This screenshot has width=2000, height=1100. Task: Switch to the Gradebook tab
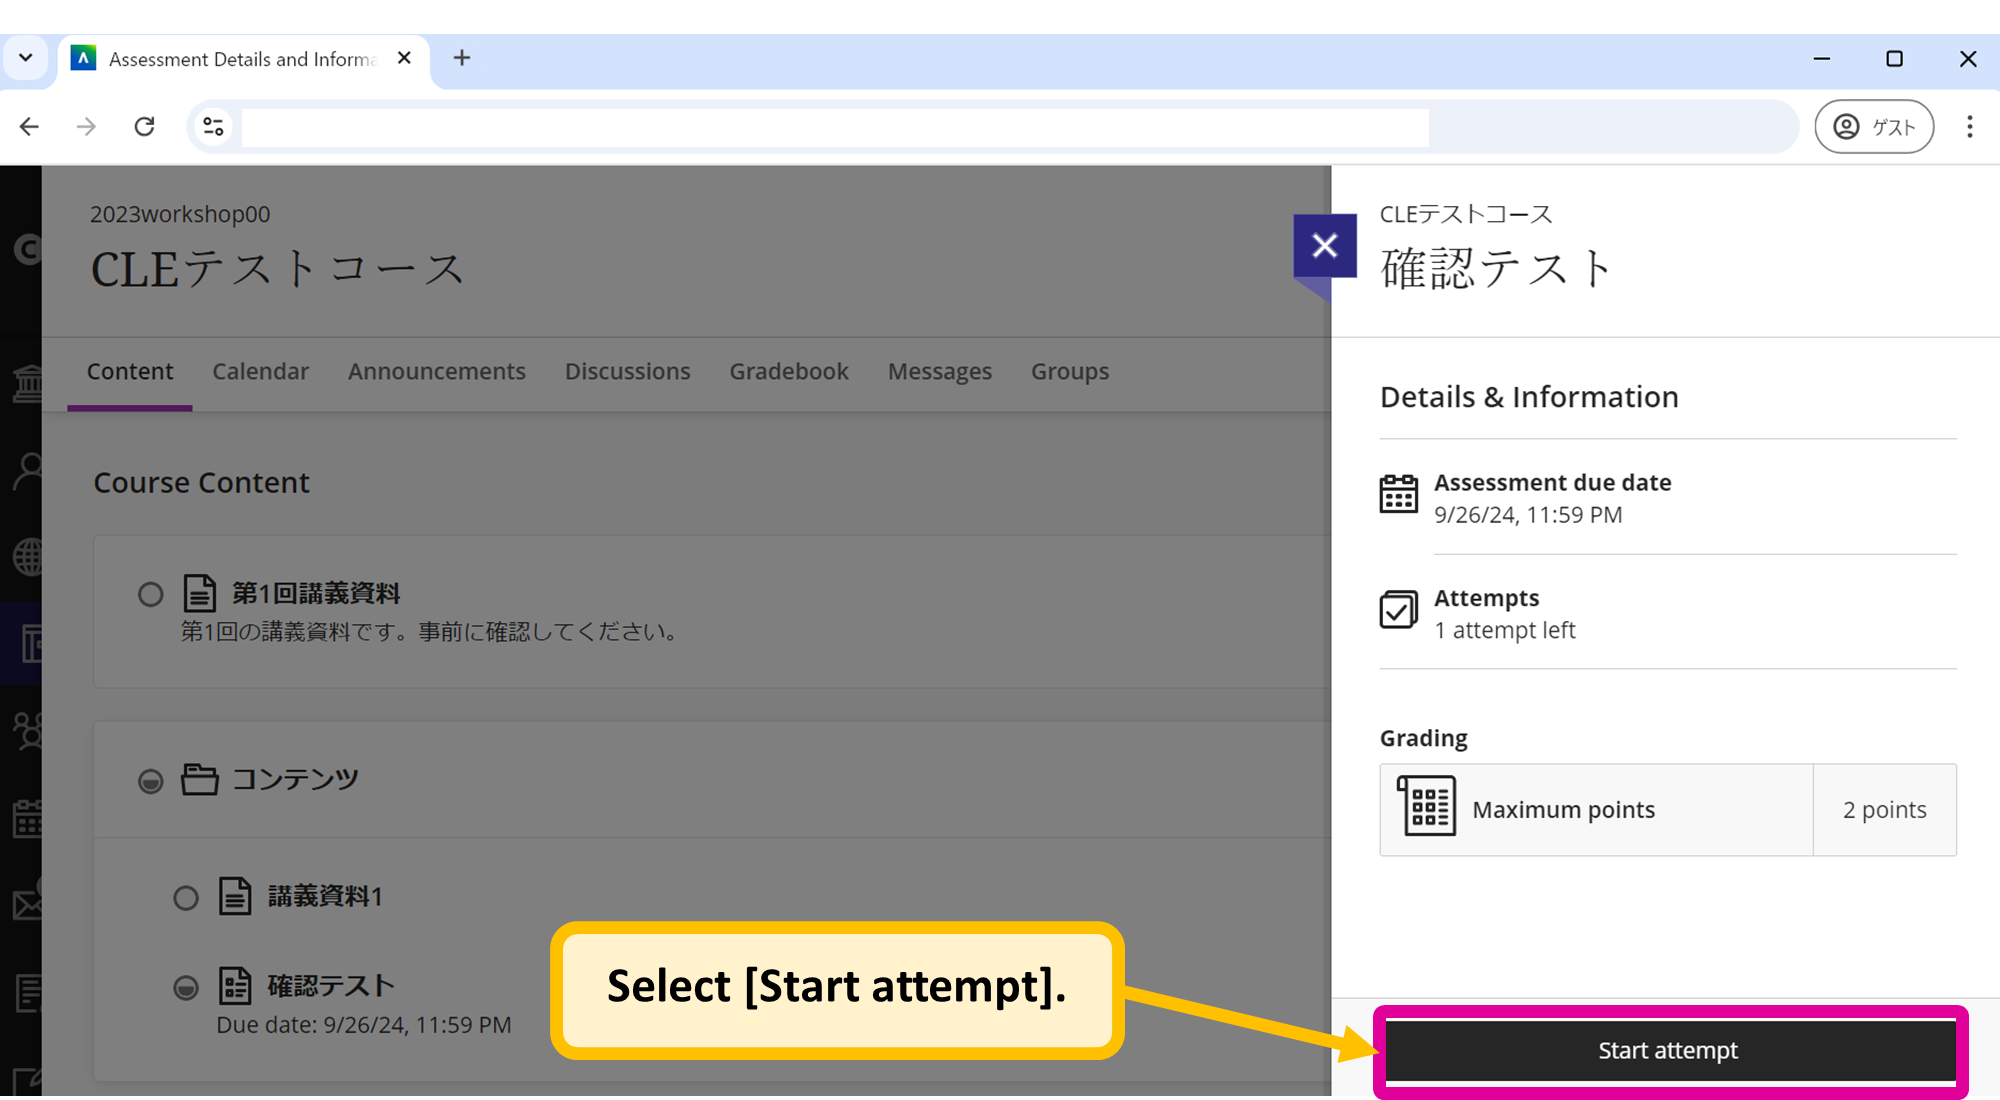(788, 371)
